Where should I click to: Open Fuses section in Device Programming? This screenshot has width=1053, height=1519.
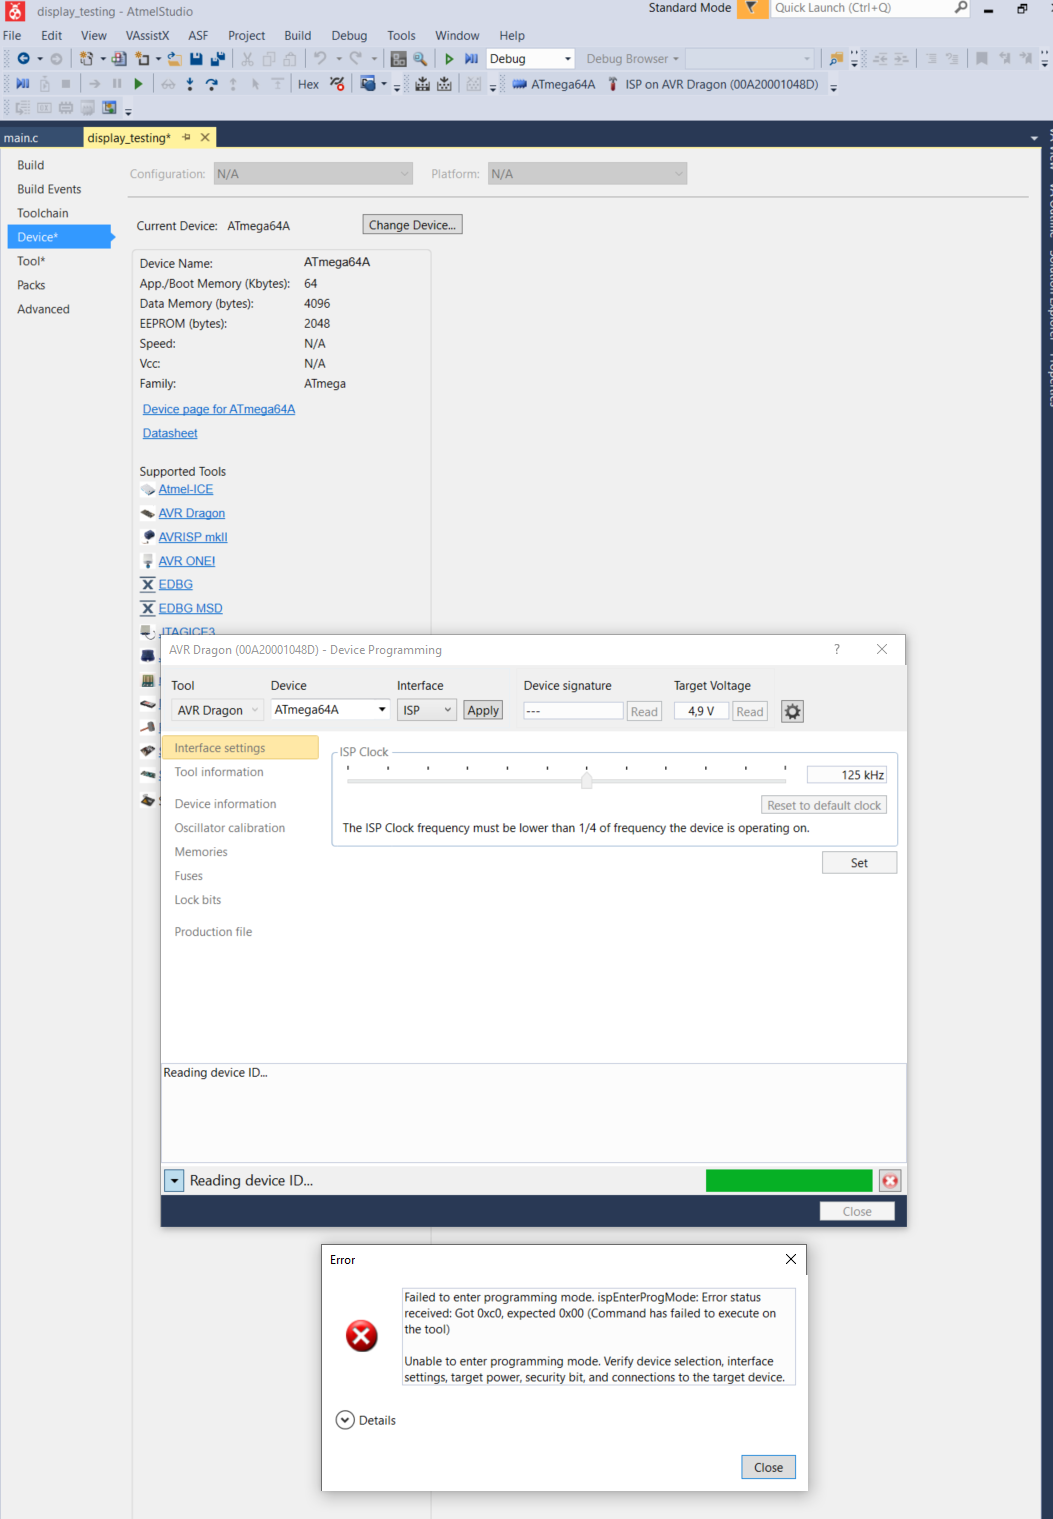click(x=189, y=876)
